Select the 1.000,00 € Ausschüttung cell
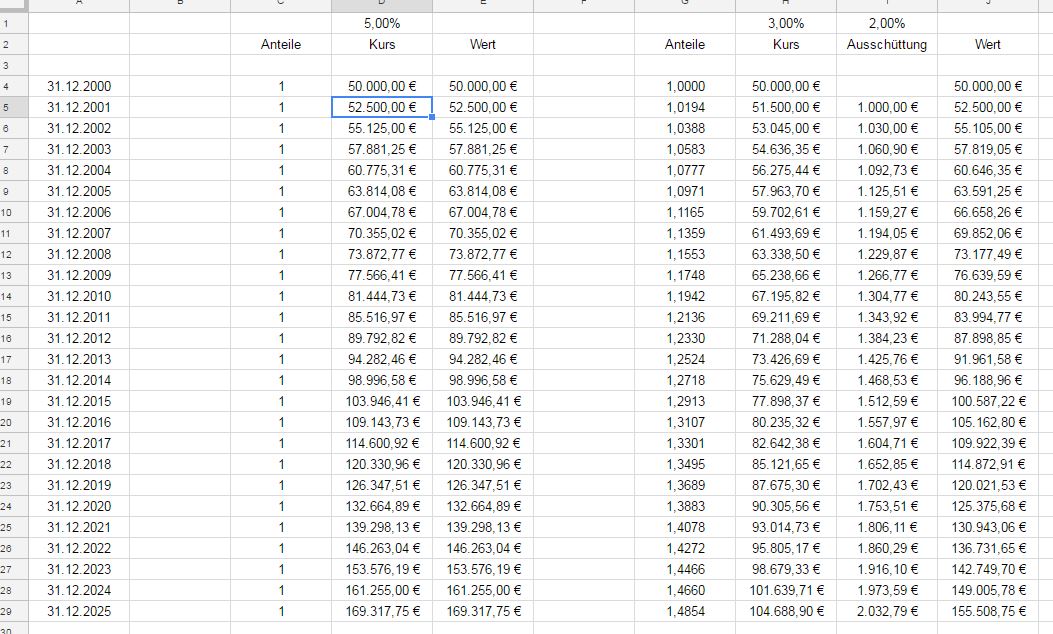This screenshot has width=1053, height=634. (887, 107)
